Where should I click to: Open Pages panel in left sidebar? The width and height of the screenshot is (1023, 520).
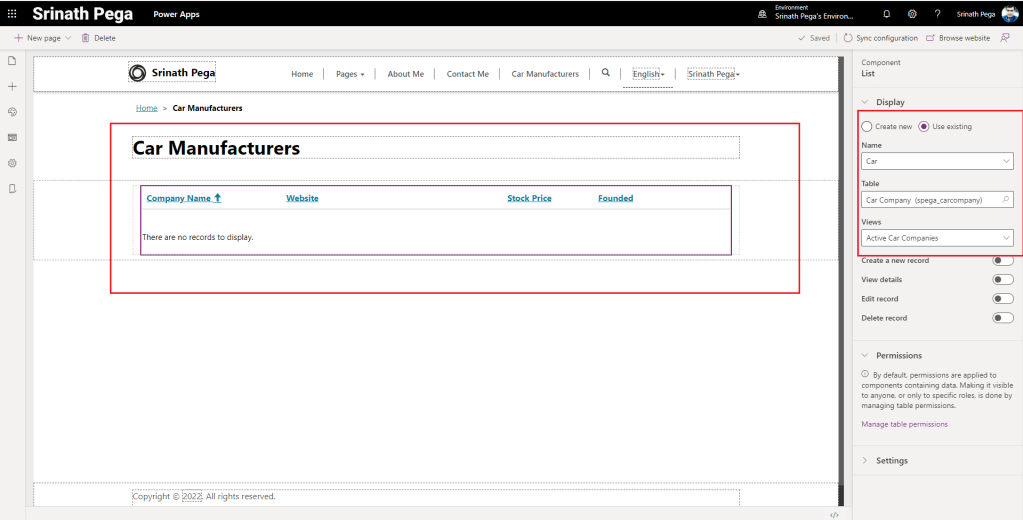(x=12, y=61)
